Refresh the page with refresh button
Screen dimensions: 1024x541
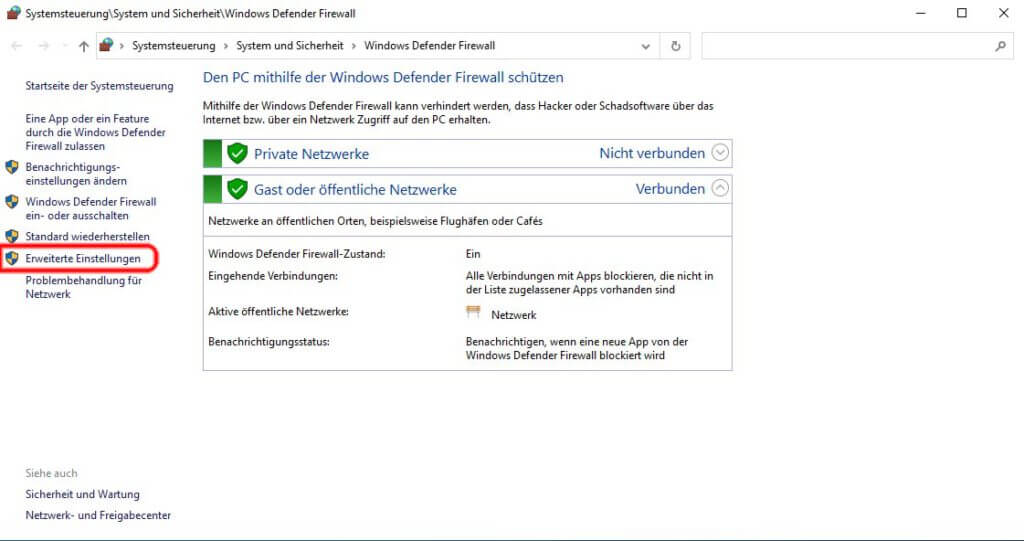tap(676, 46)
